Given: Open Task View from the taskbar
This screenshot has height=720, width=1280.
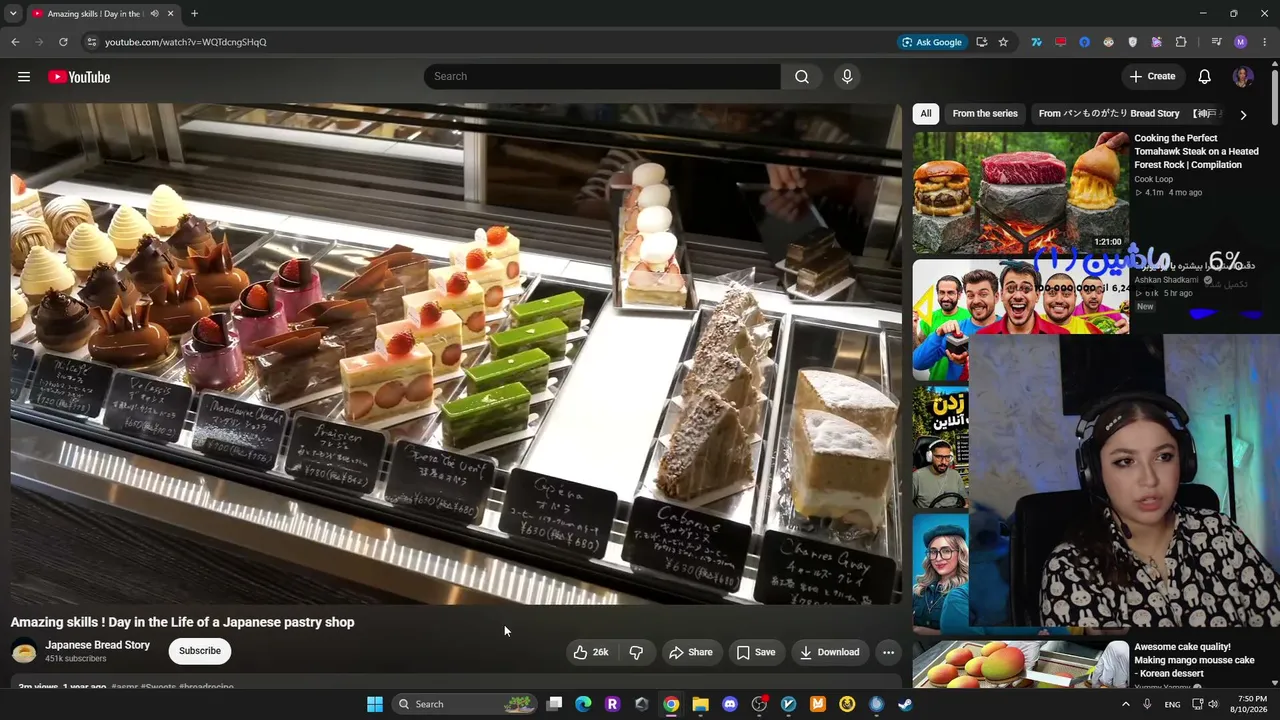Looking at the screenshot, I should pos(554,704).
